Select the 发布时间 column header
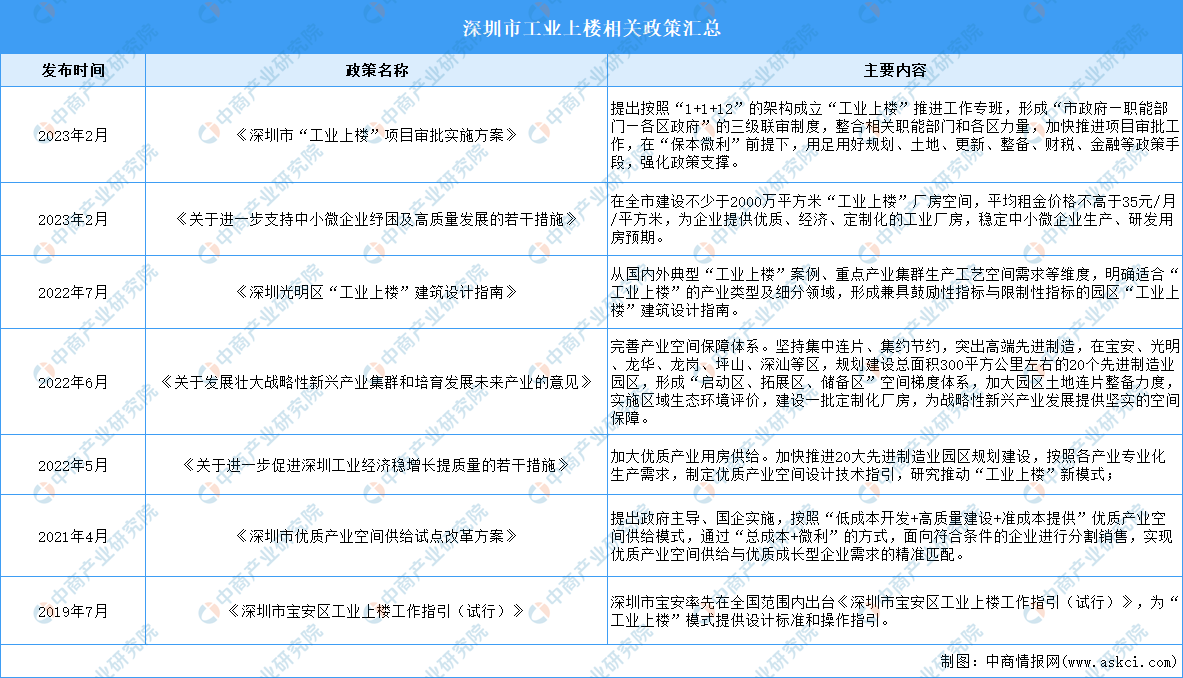Screen dimensions: 1183x678 coord(73,70)
